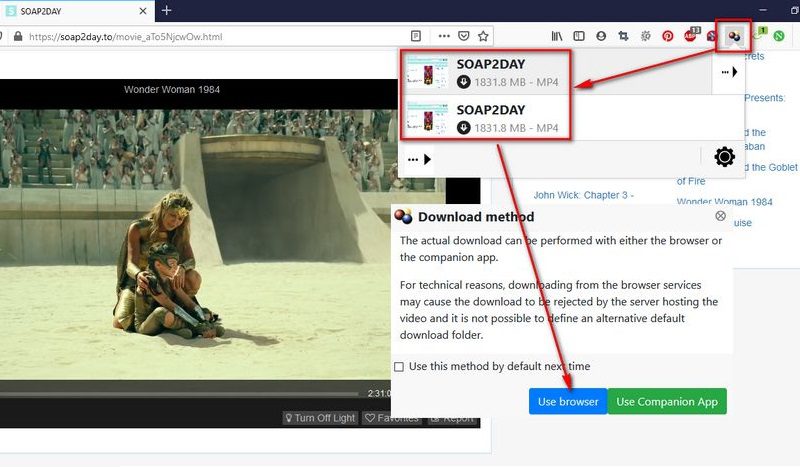This screenshot has height=467, width=800.
Task: Click download arrow icon of second SOAP2DAY entry
Action: coord(463,128)
